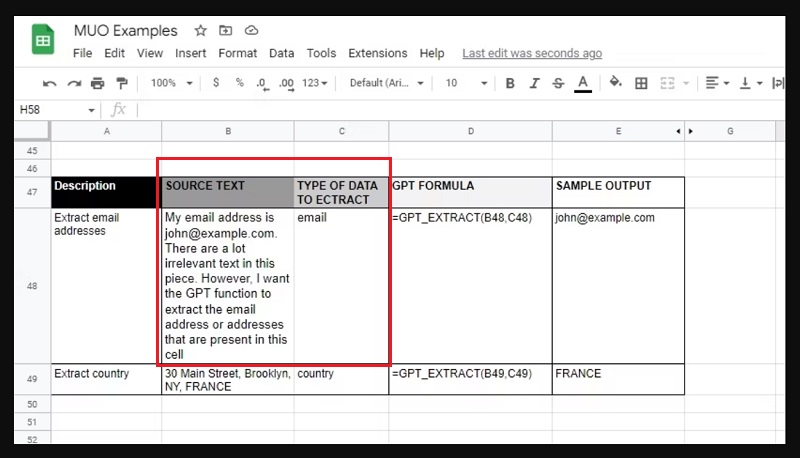
Task: Select column C header
Action: (342, 131)
